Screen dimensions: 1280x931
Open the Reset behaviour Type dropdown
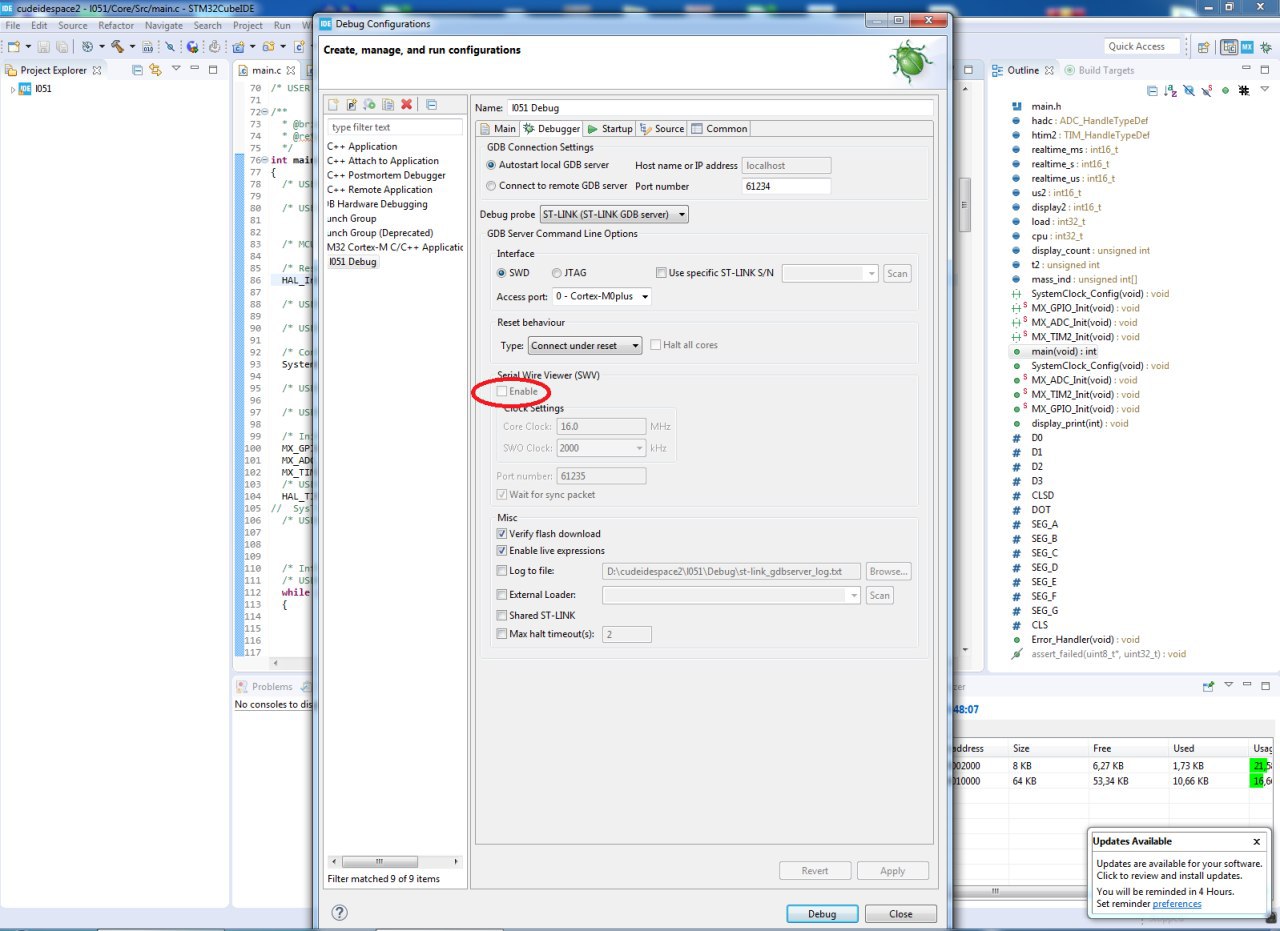[585, 346]
